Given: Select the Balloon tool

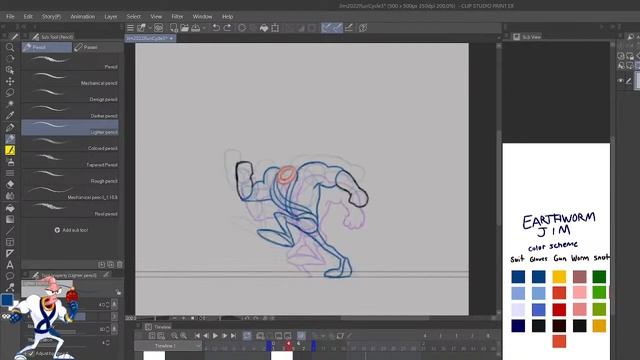Looking at the screenshot, I should tap(10, 276).
